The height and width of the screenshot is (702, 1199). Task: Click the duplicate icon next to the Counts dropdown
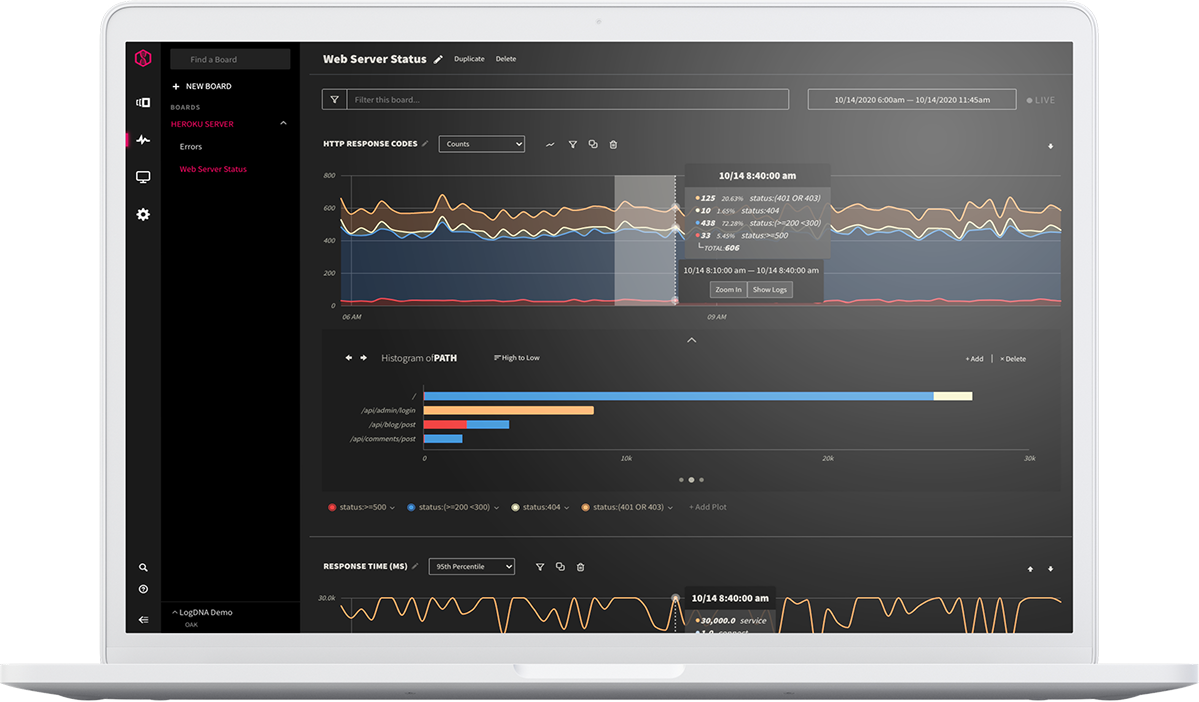592,144
